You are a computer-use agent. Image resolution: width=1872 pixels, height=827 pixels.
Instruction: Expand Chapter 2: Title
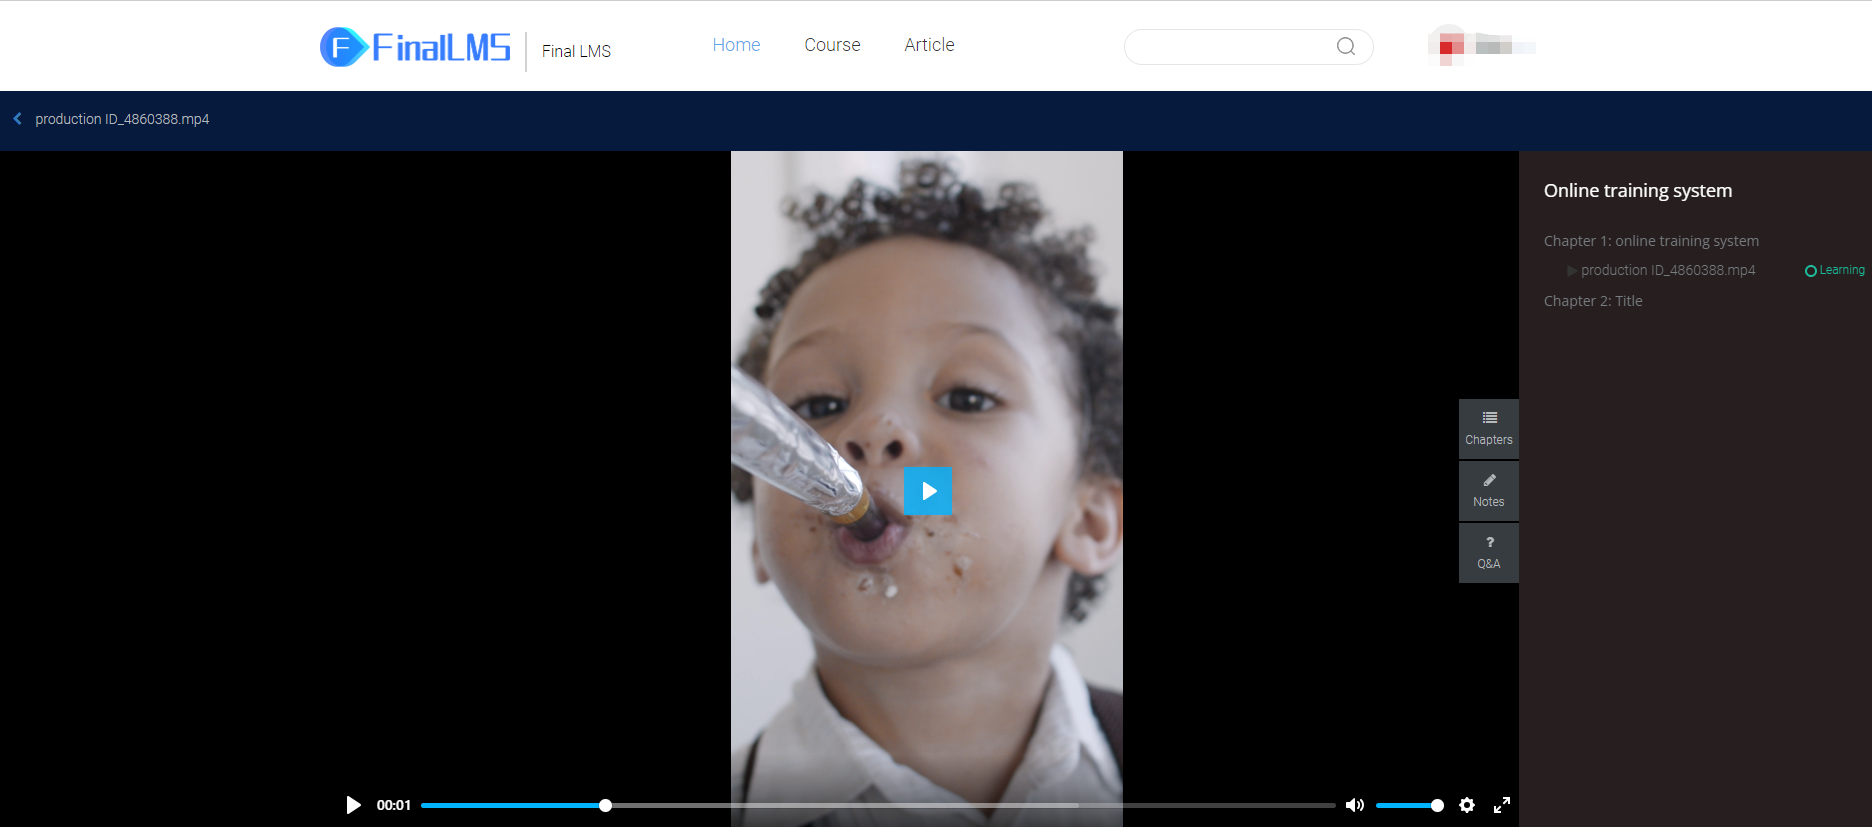1593,301
